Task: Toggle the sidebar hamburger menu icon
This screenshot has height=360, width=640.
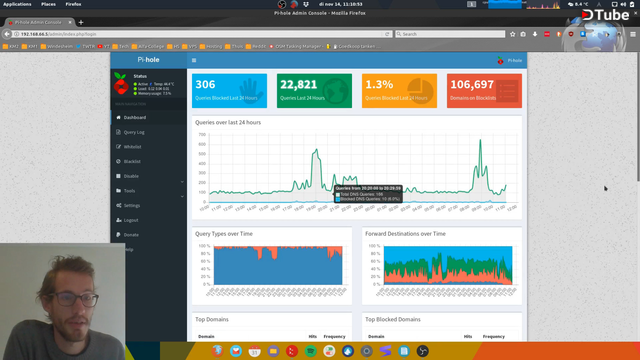Action: point(194,60)
